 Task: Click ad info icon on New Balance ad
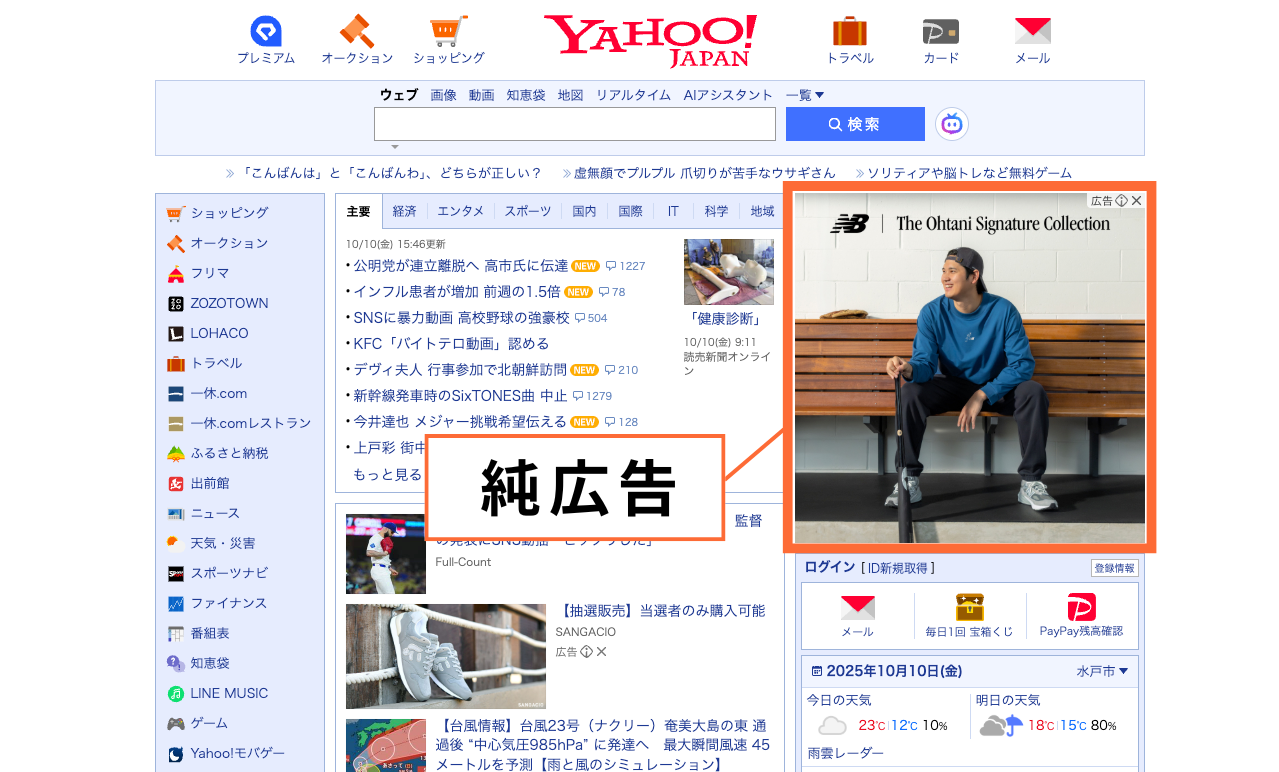pos(1121,200)
